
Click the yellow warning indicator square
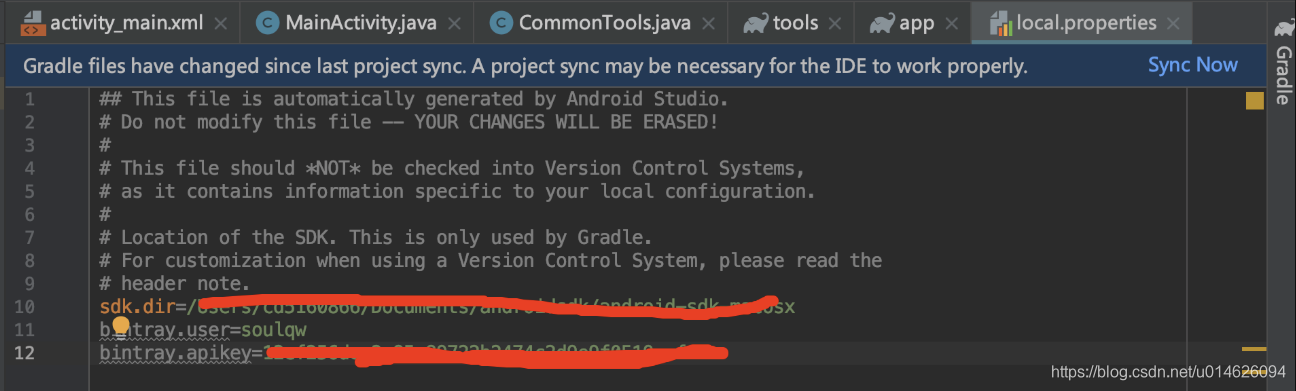(x=1254, y=100)
